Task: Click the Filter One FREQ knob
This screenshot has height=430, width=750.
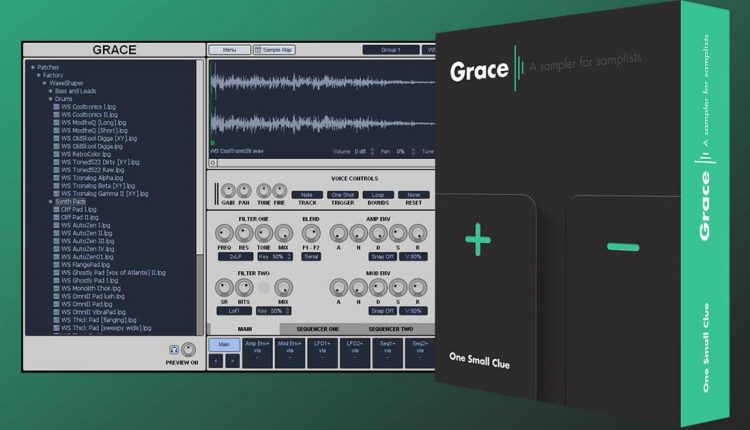Action: point(224,233)
